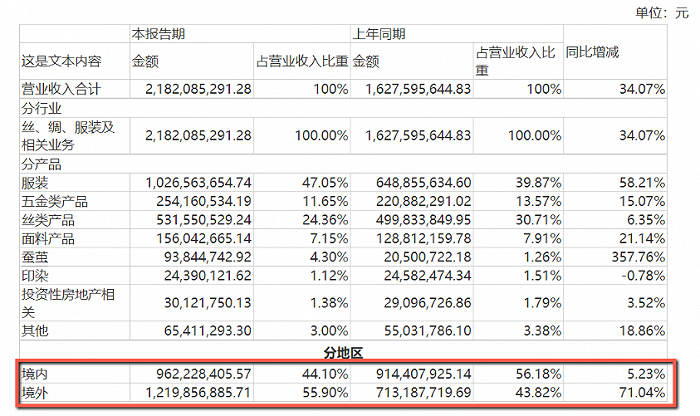Select the 境外 row label

click(x=35, y=393)
